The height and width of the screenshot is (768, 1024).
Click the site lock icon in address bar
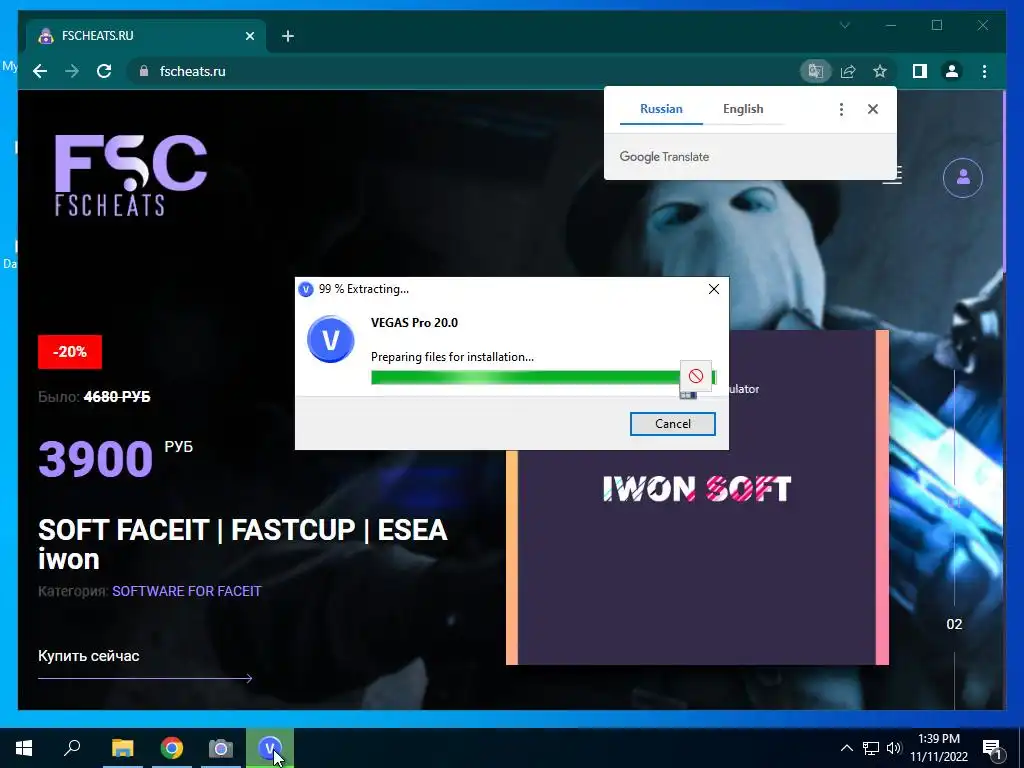tap(144, 71)
